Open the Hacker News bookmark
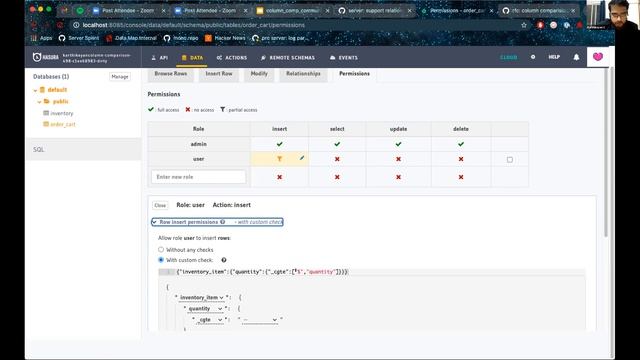Screen dimensions: 640x360 click(225, 38)
